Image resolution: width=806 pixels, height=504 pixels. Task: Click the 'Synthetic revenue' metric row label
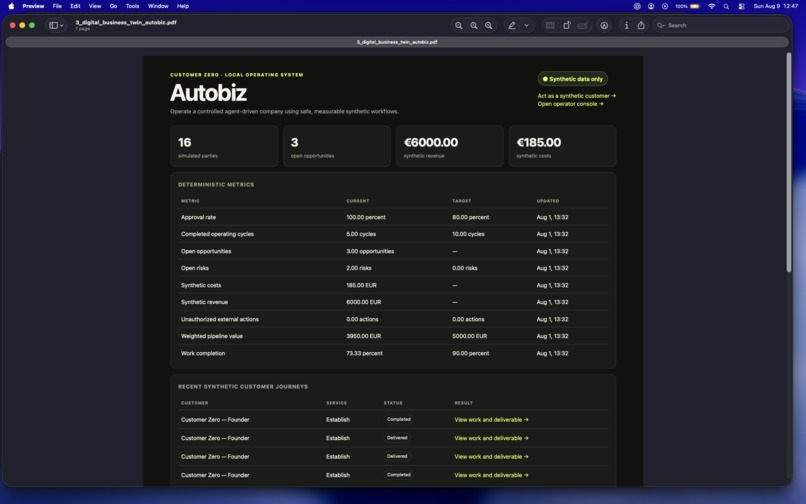pyautogui.click(x=204, y=302)
